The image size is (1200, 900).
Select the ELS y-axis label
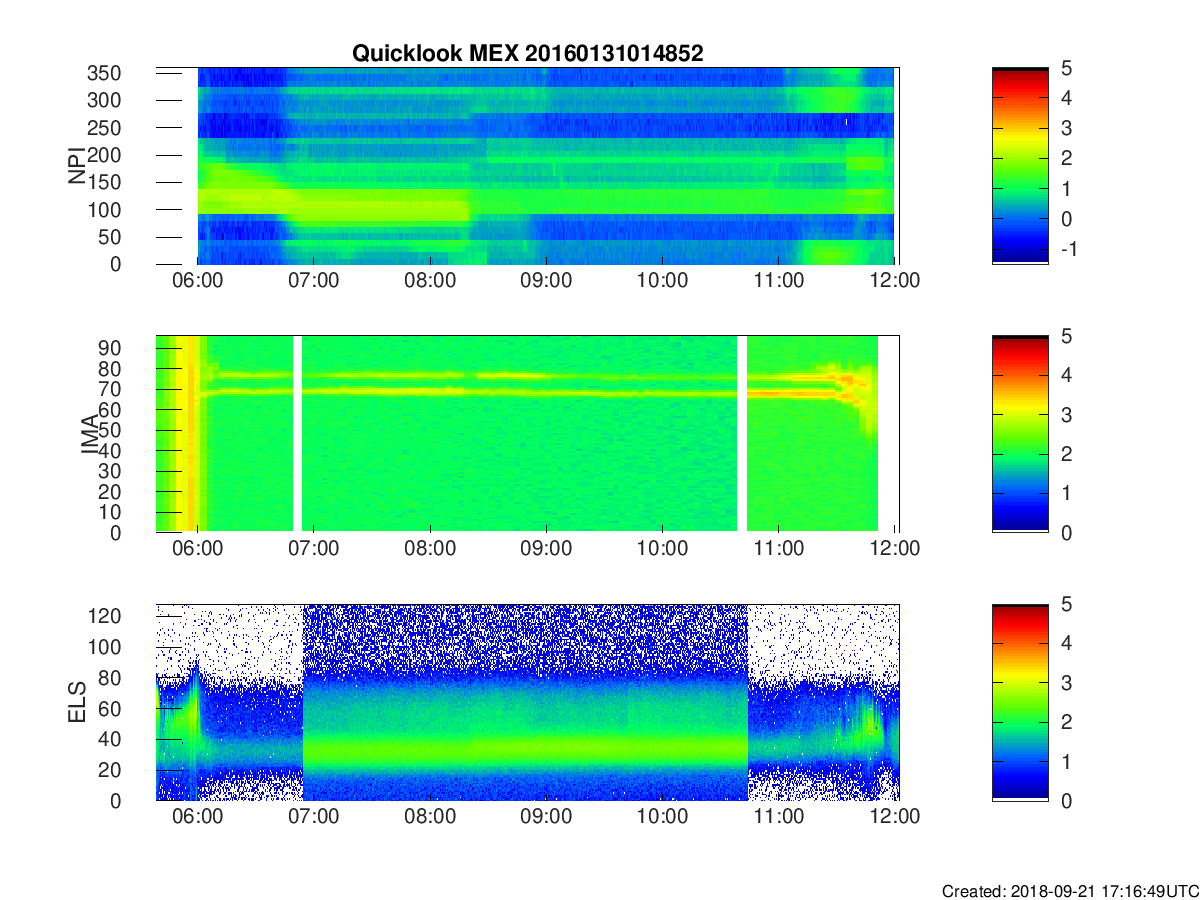click(77, 702)
